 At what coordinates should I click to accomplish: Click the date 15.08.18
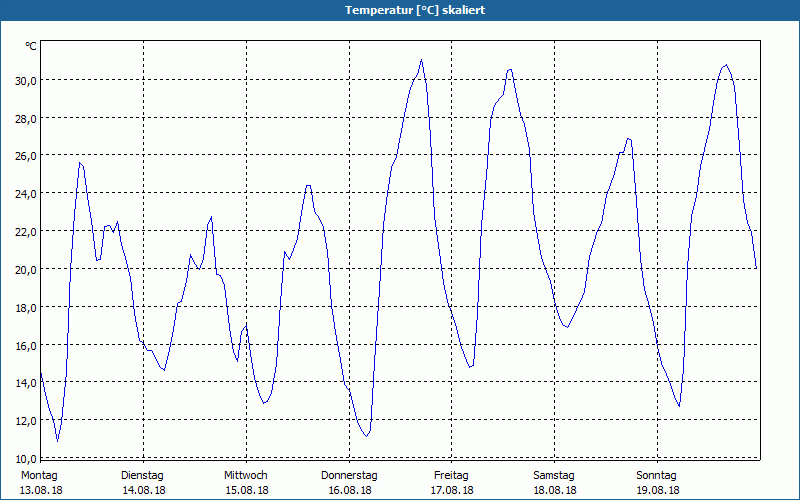tap(247, 490)
